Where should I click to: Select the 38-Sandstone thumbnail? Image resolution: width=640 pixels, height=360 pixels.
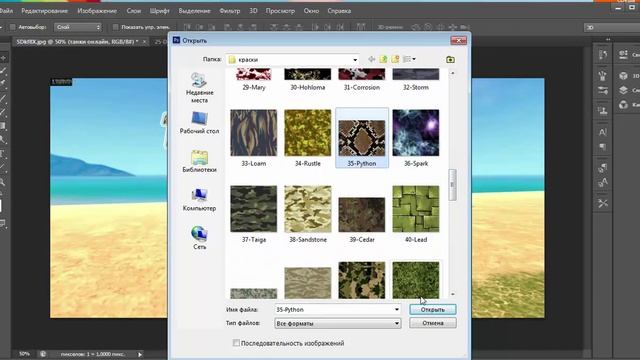308,209
